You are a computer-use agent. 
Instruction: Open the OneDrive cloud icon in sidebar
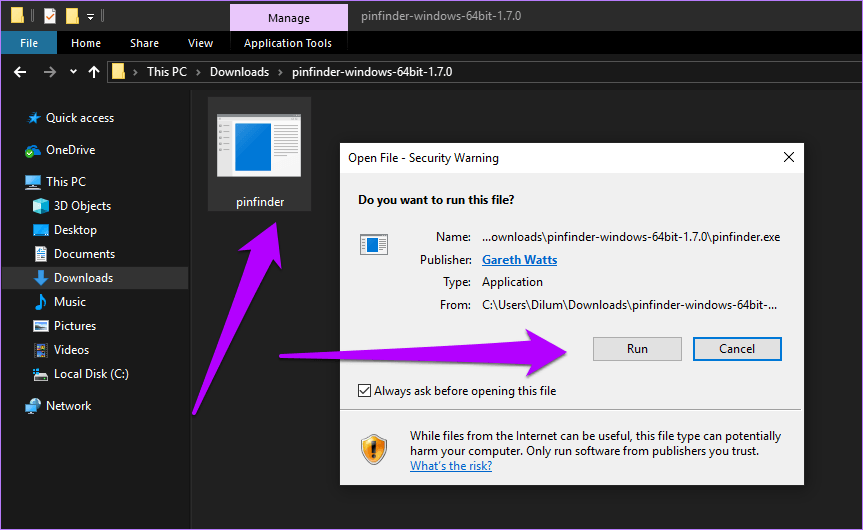[33, 150]
